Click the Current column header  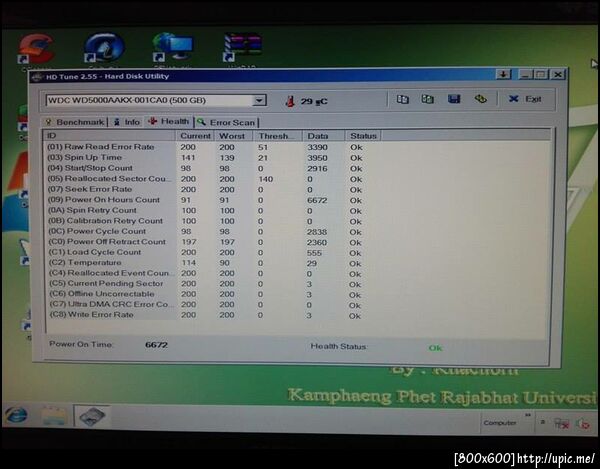coord(195,136)
